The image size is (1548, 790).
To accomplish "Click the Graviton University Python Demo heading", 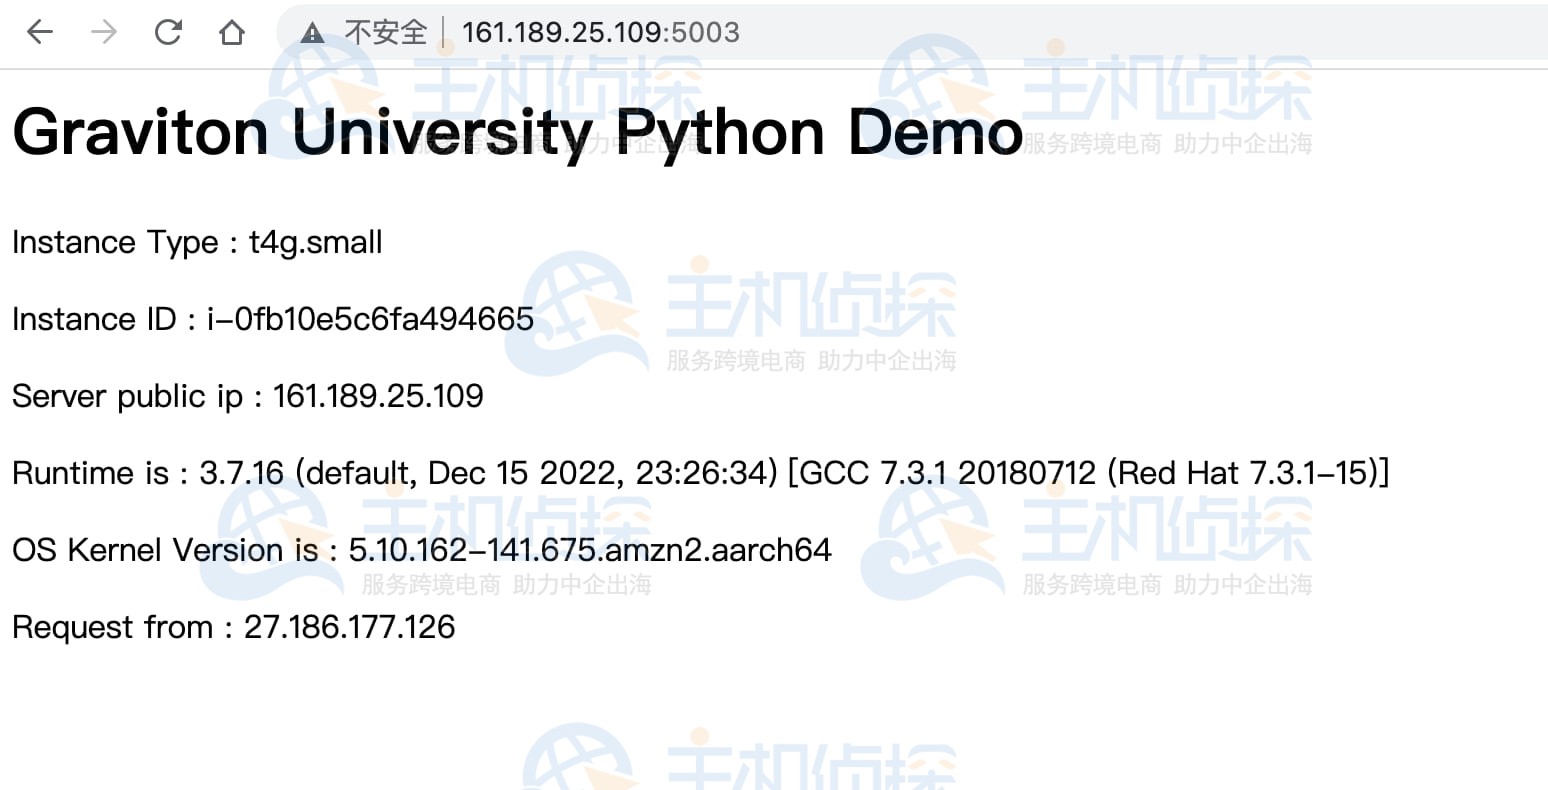I will point(515,130).
